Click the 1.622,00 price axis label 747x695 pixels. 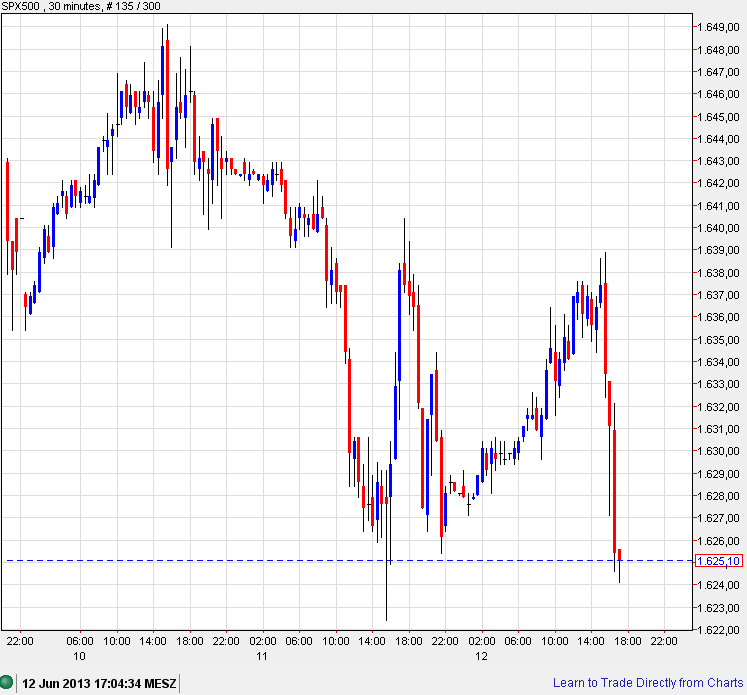pyautogui.click(x=718, y=630)
